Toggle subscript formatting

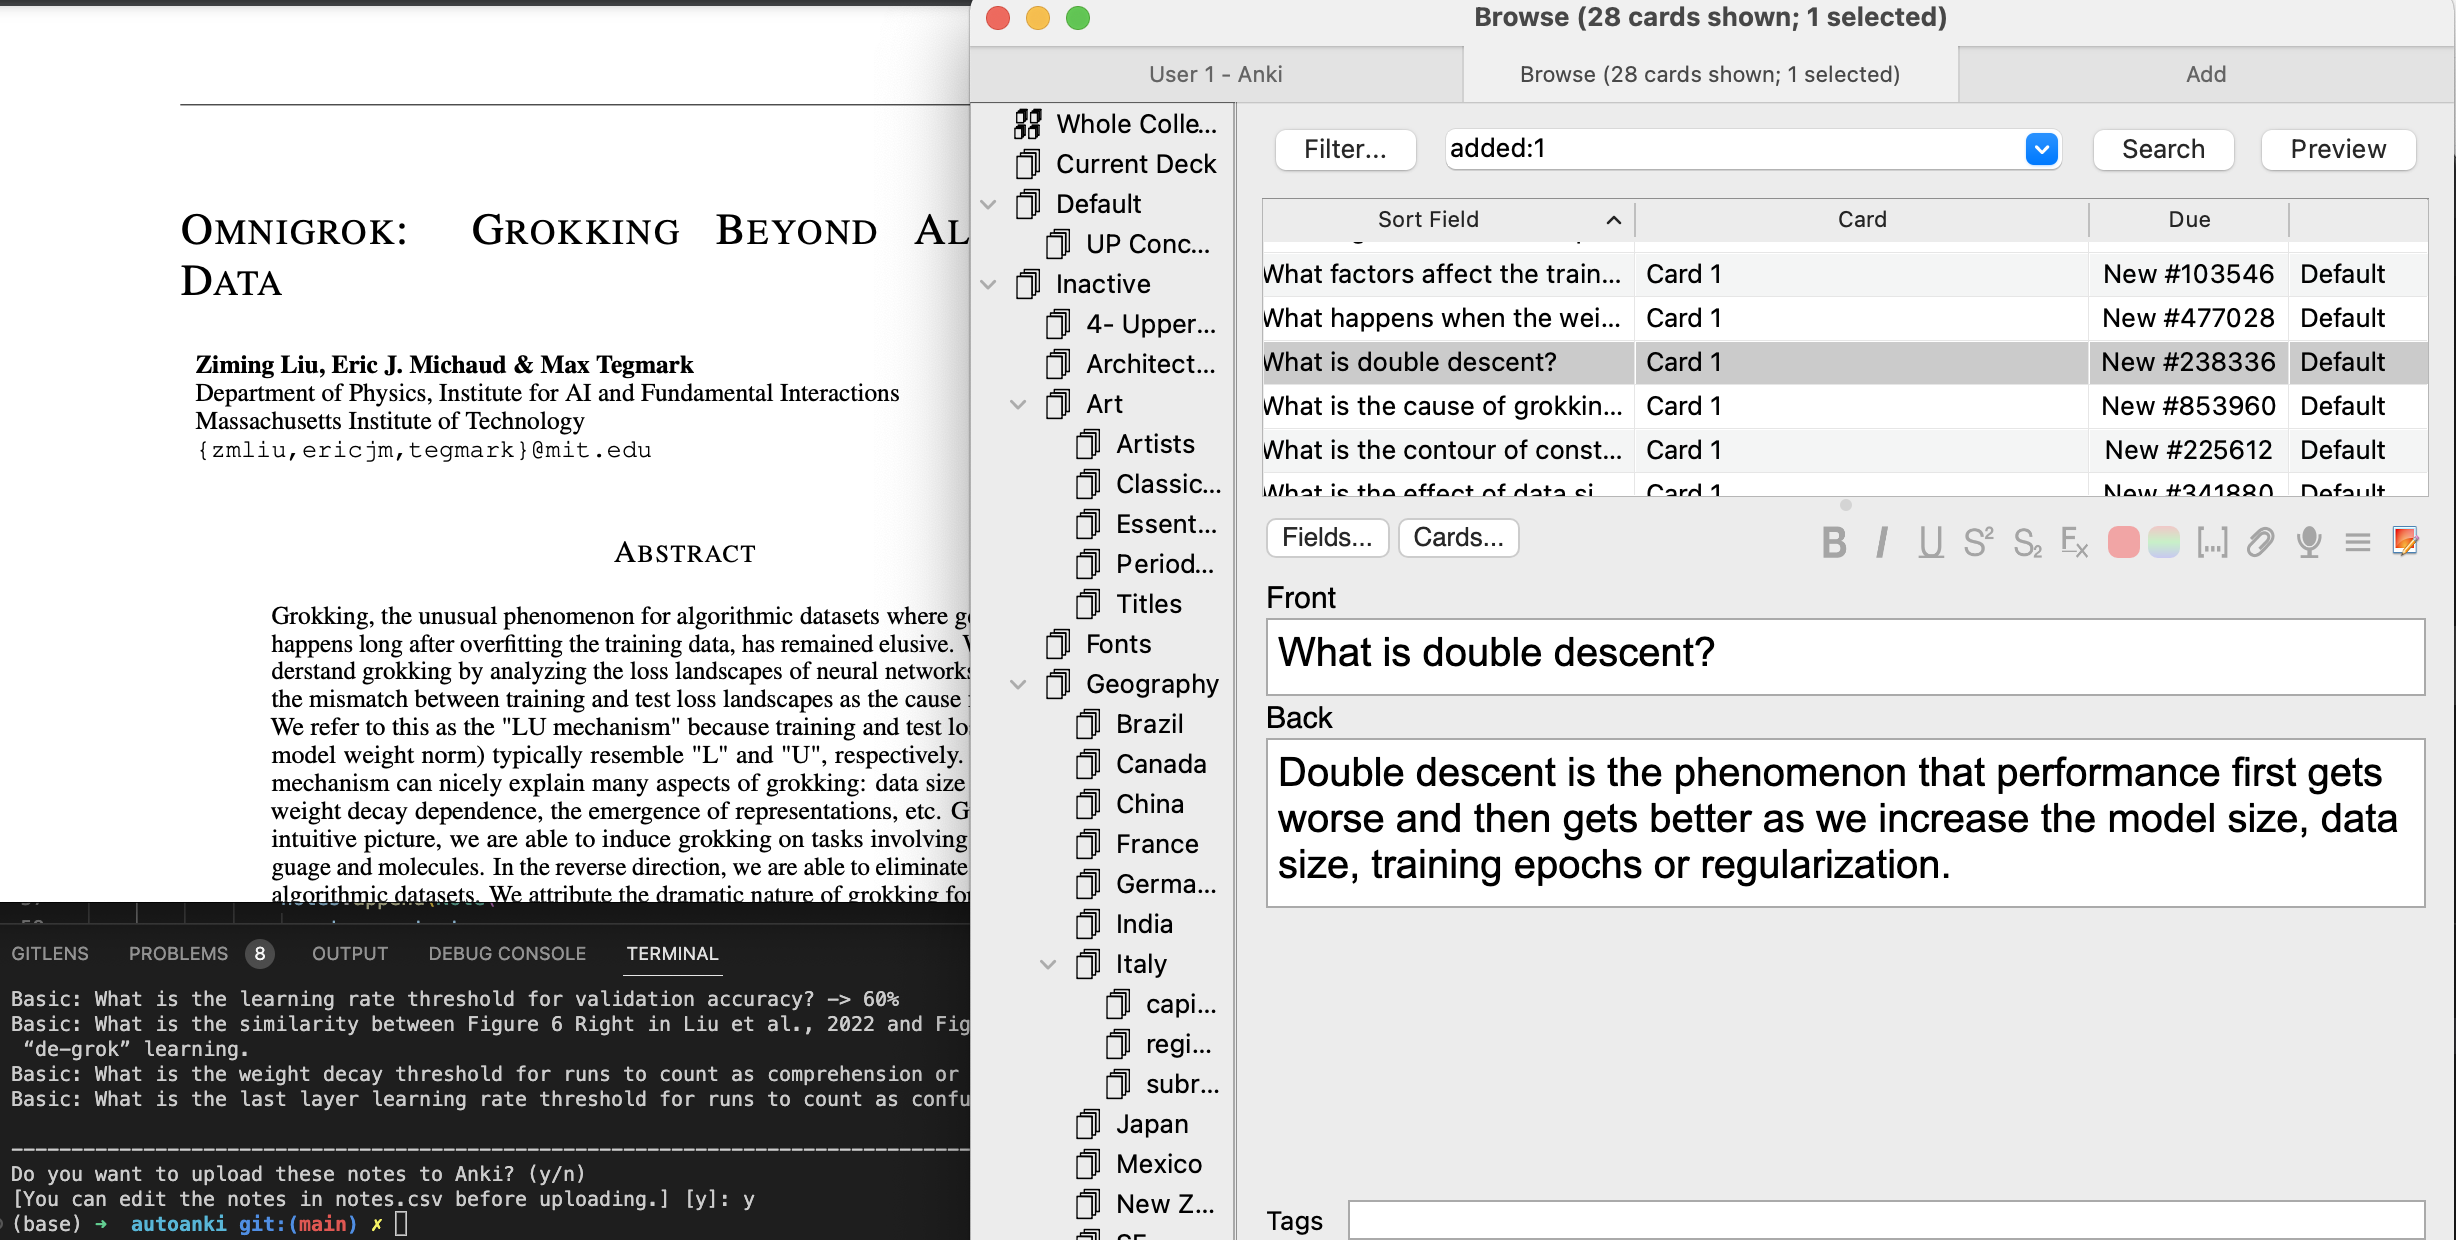pyautogui.click(x=2027, y=542)
